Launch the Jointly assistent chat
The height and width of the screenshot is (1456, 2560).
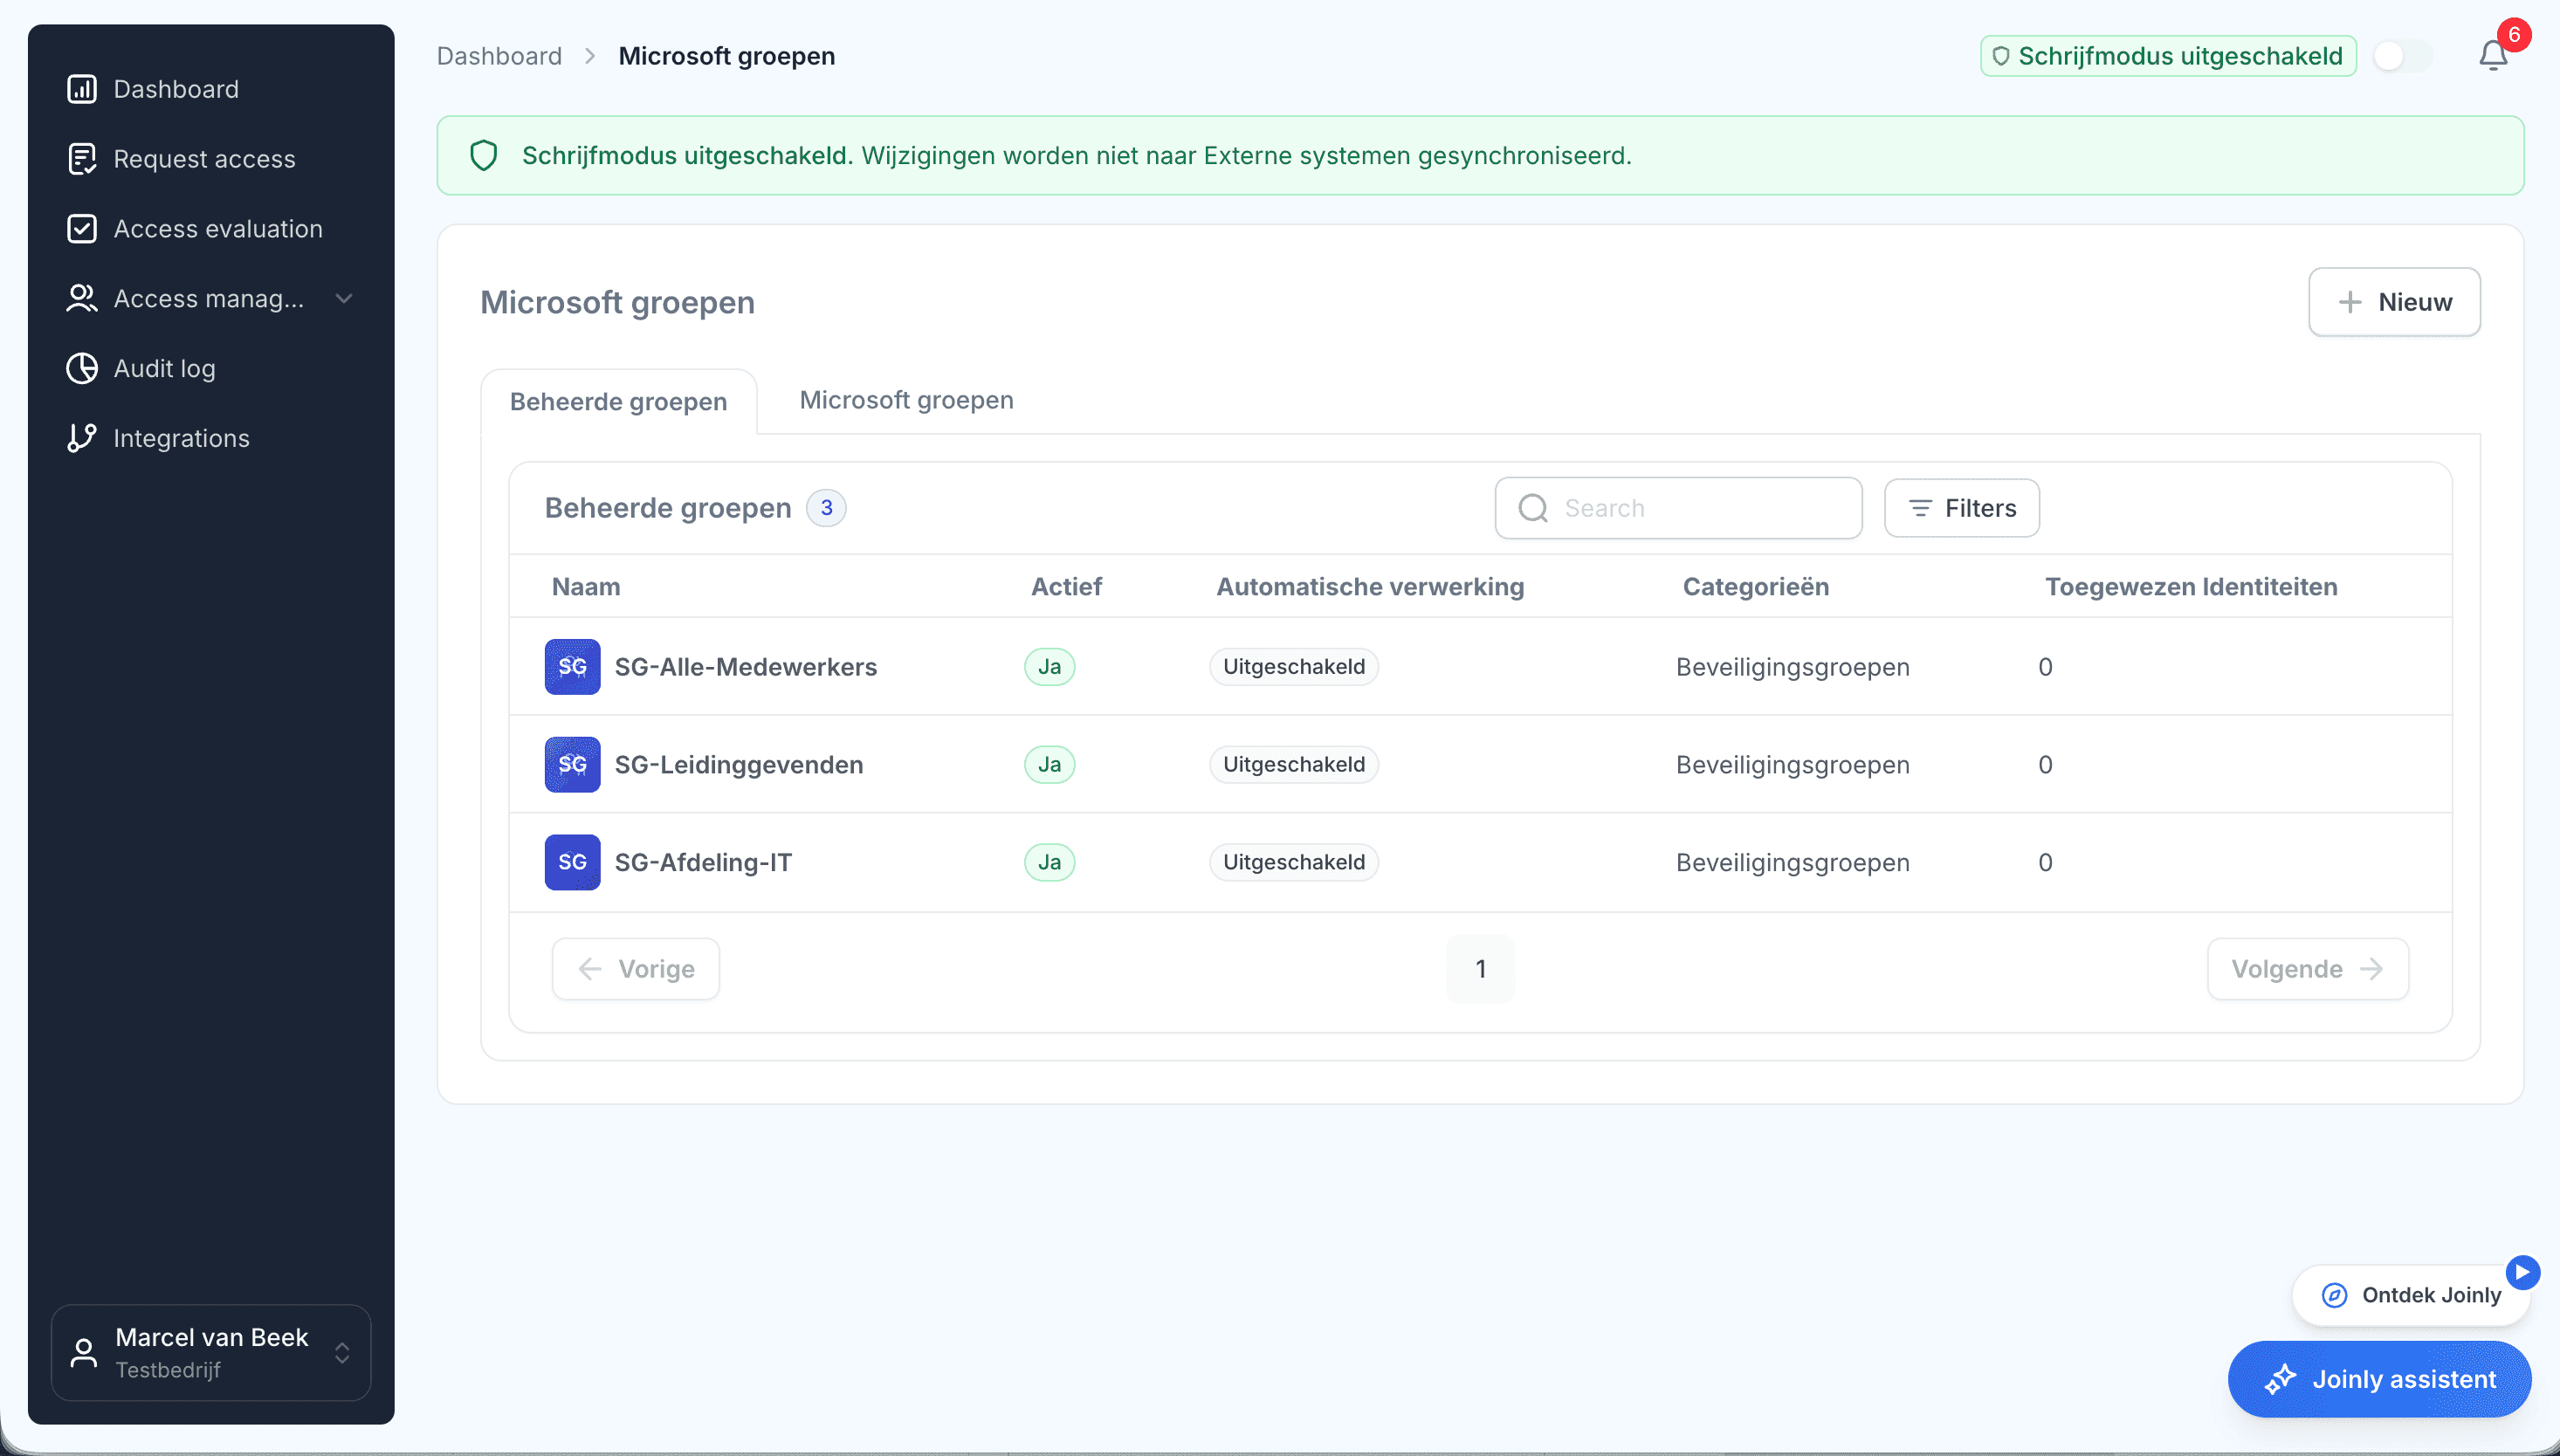(2380, 1379)
